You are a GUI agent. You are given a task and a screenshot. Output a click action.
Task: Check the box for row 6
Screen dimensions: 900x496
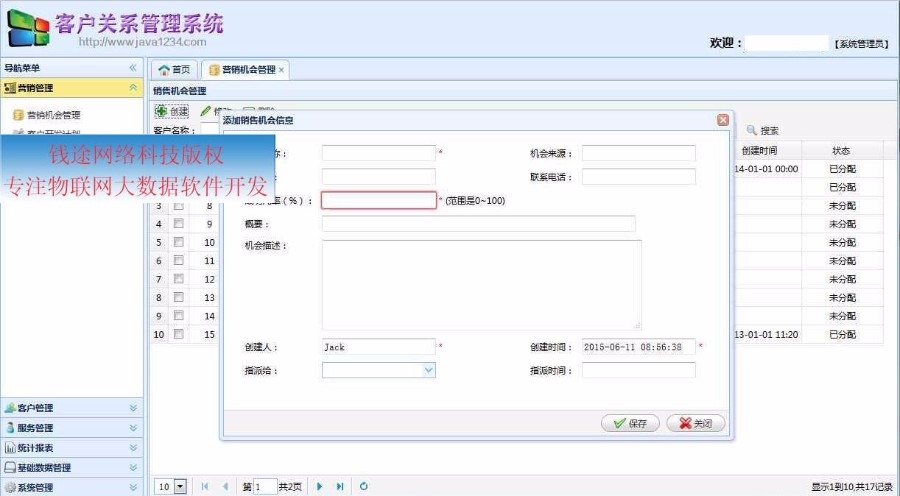pos(179,260)
